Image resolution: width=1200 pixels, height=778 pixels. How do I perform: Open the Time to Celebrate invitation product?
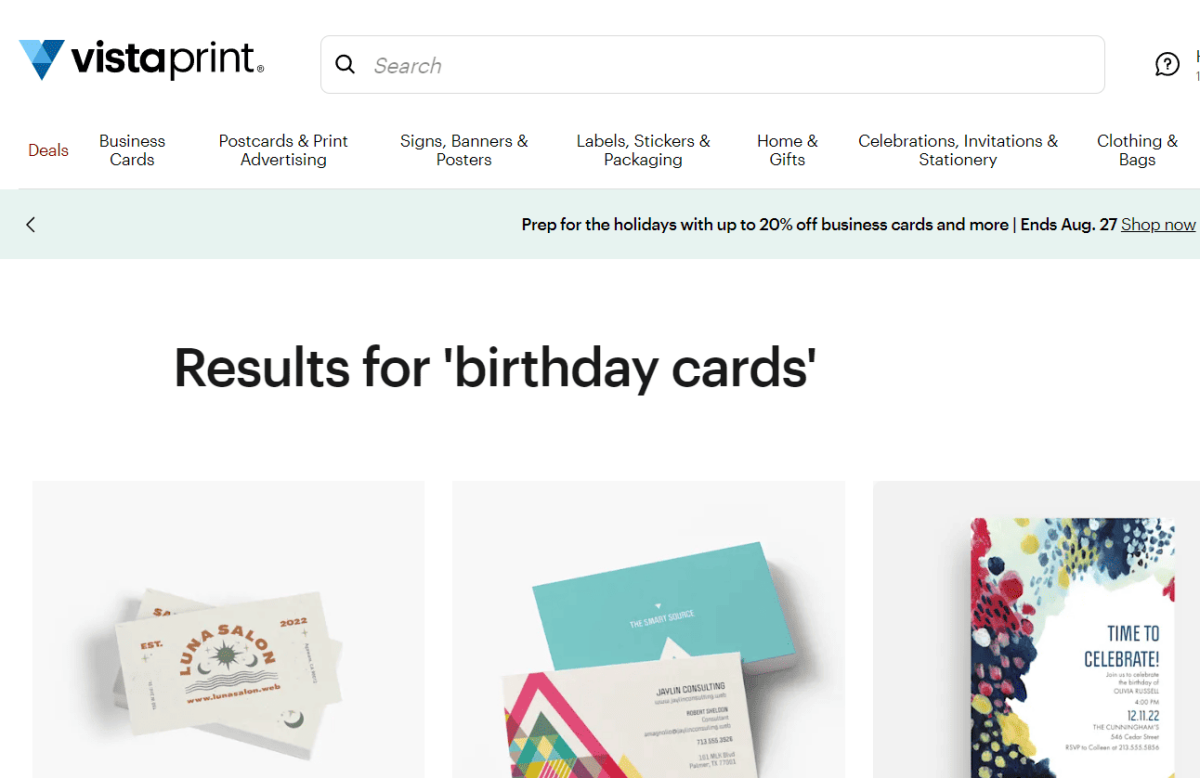point(1036,629)
